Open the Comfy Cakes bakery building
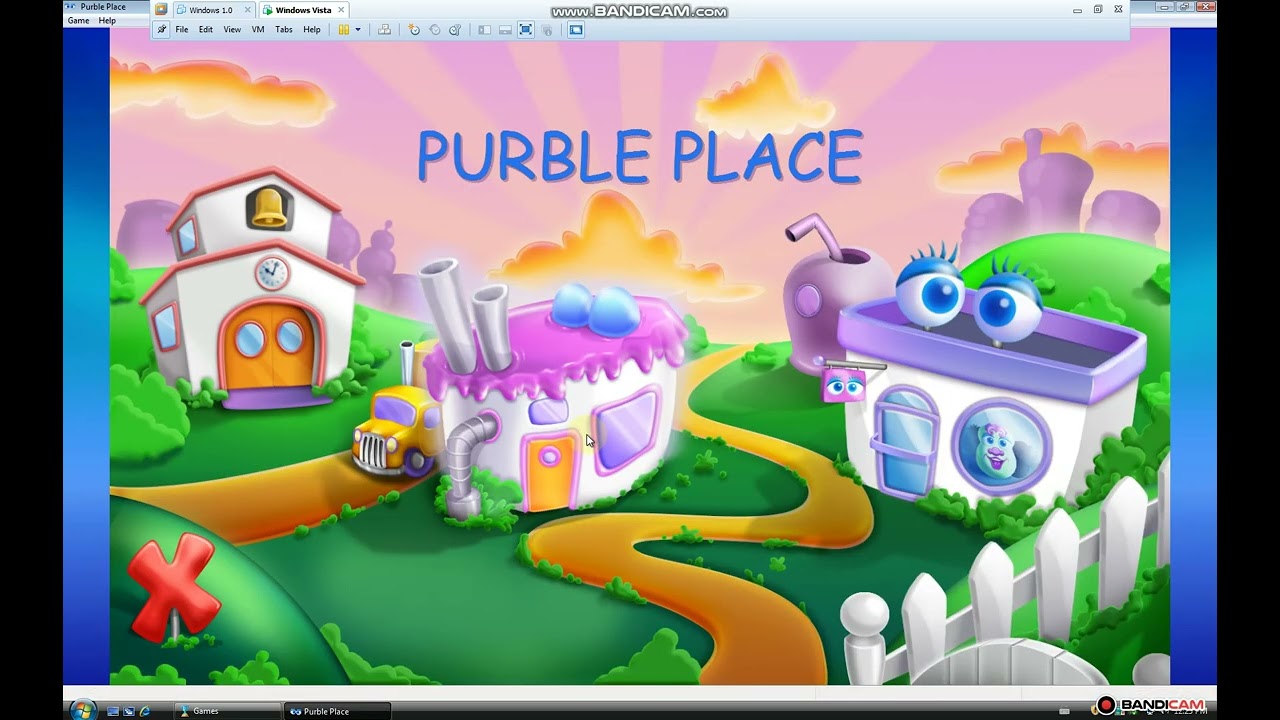 tap(555, 400)
